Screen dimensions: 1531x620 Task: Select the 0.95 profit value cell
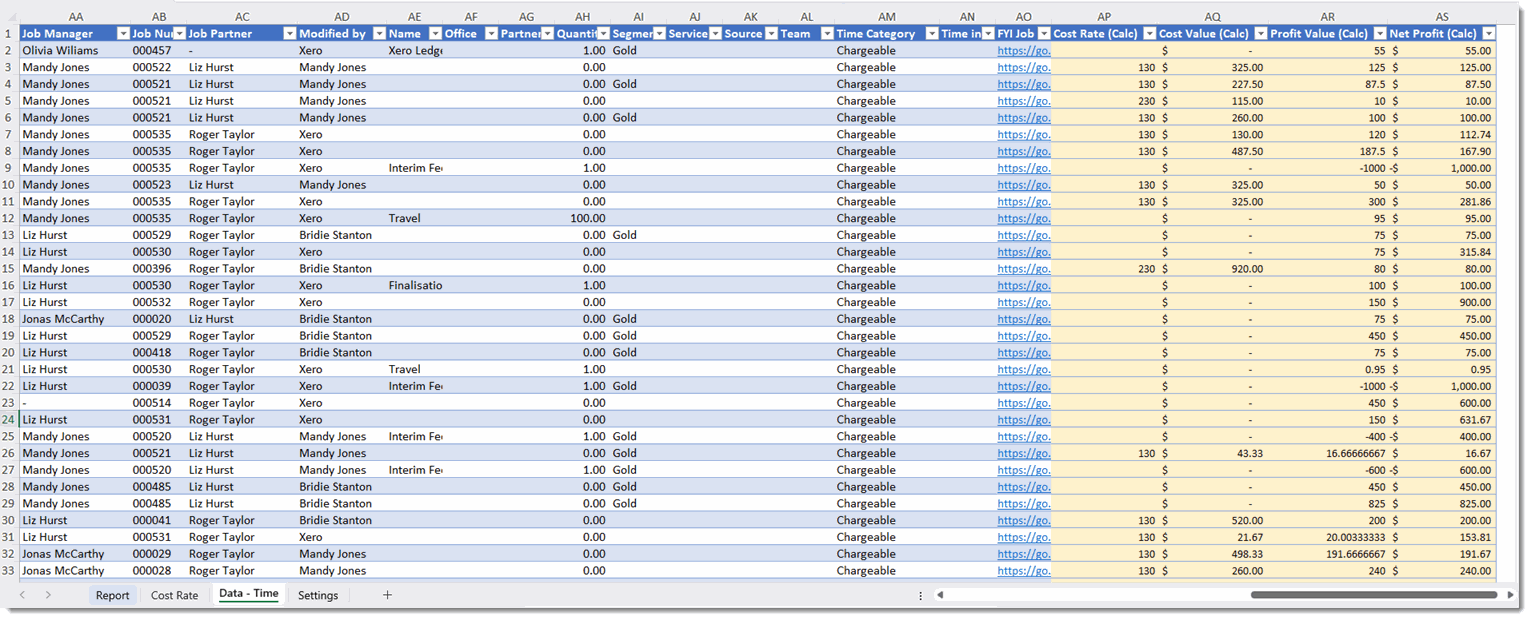(1327, 369)
